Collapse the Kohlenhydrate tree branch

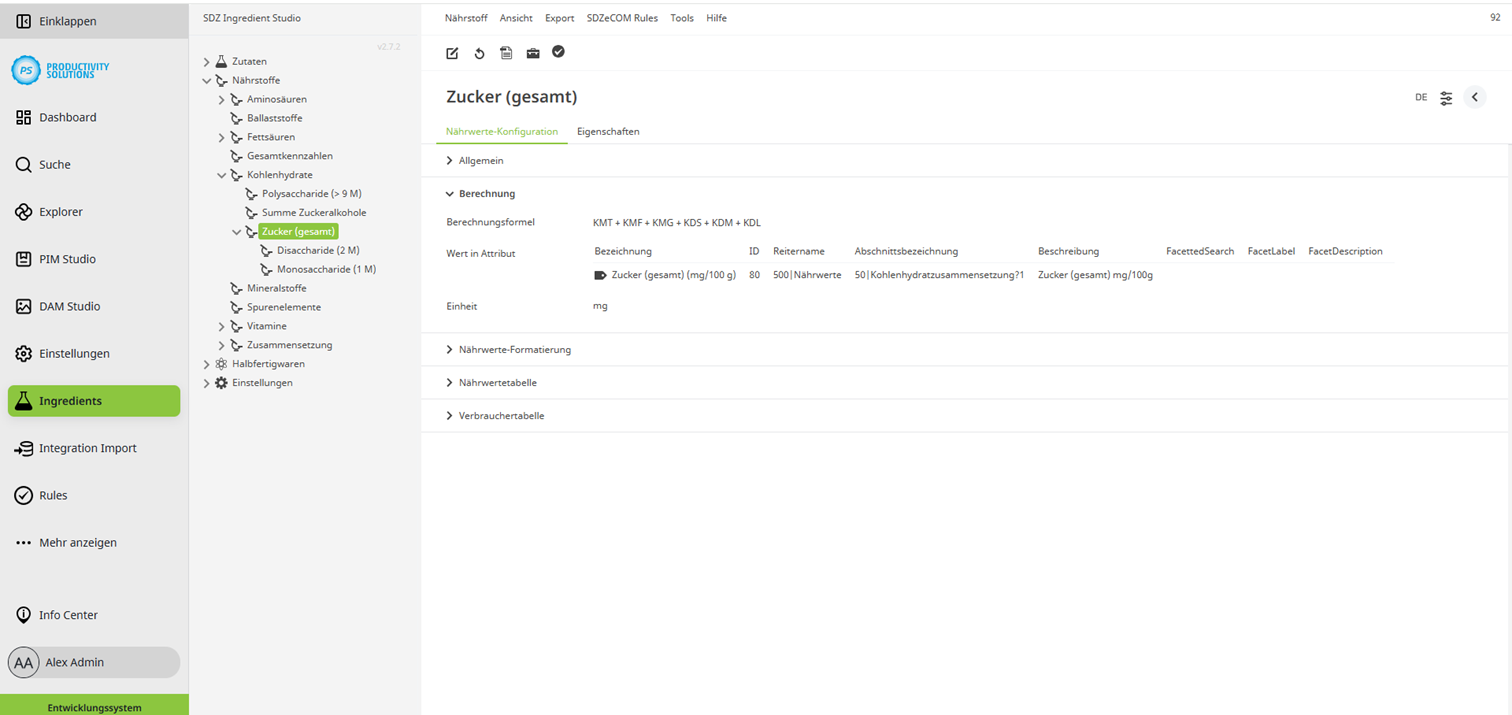221,174
